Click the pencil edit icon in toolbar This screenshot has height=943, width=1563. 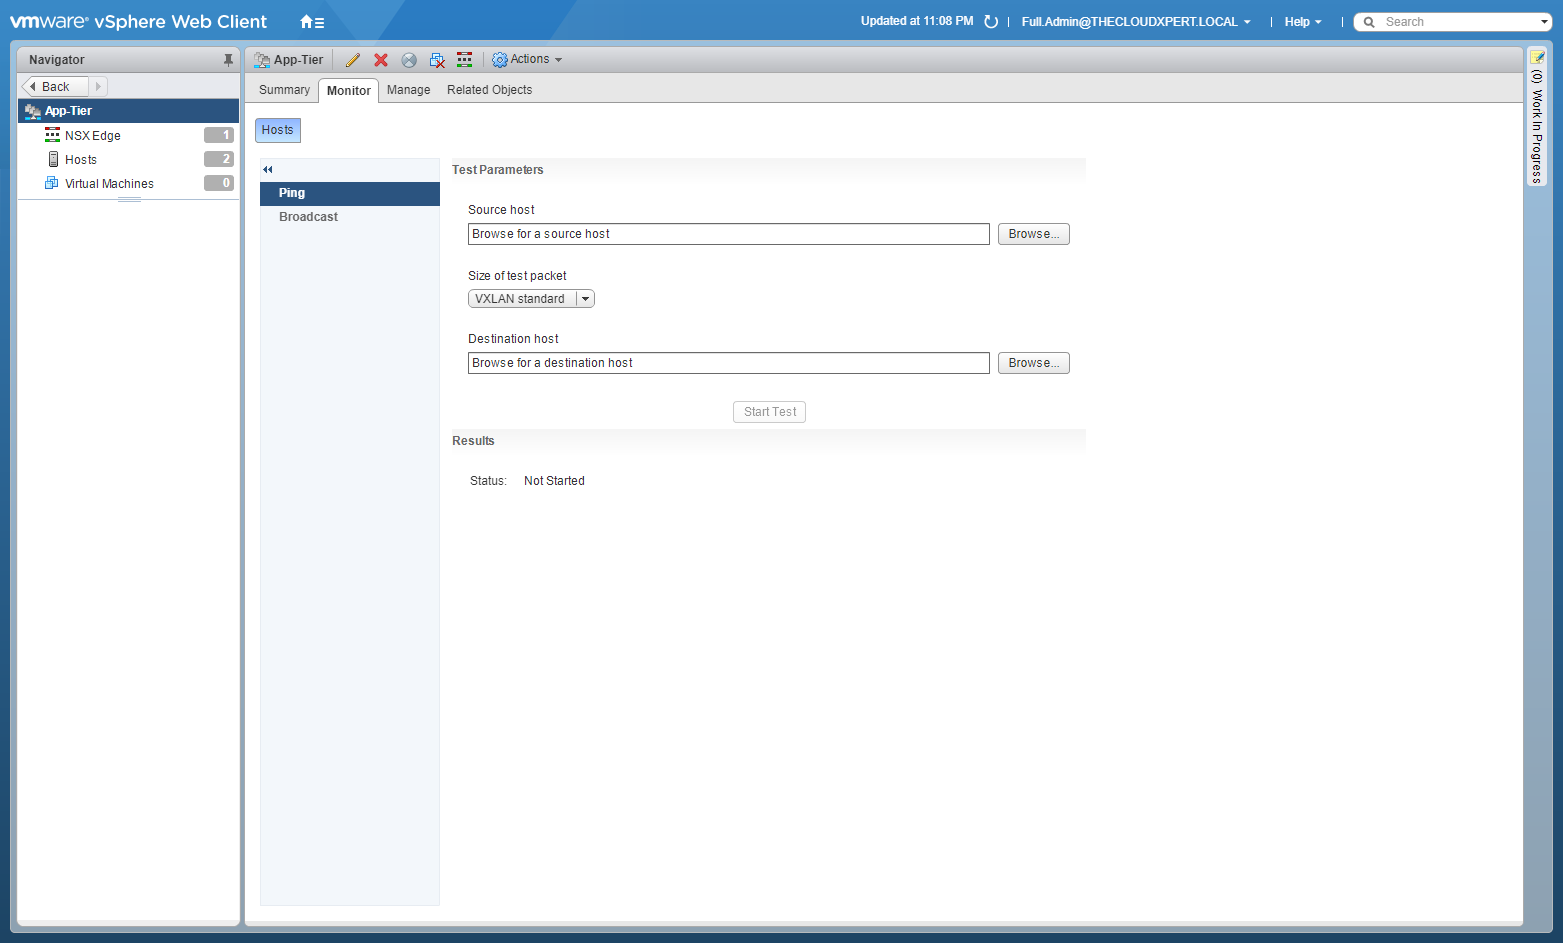(x=352, y=60)
